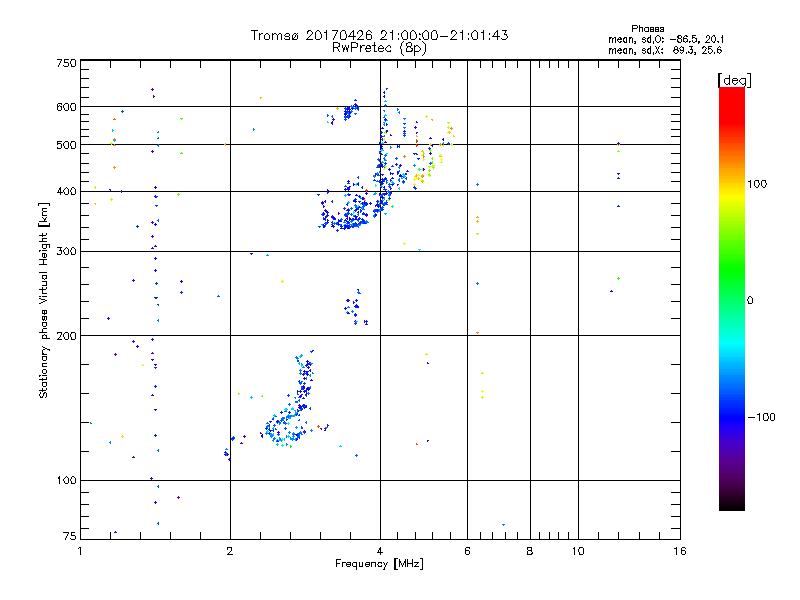Click the y-axis tick label '400'
The width and height of the screenshot is (800, 600).
[66, 191]
